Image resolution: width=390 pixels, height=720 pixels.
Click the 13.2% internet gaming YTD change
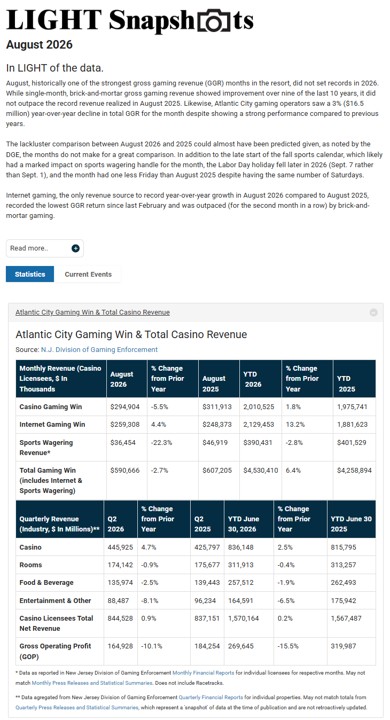click(295, 424)
